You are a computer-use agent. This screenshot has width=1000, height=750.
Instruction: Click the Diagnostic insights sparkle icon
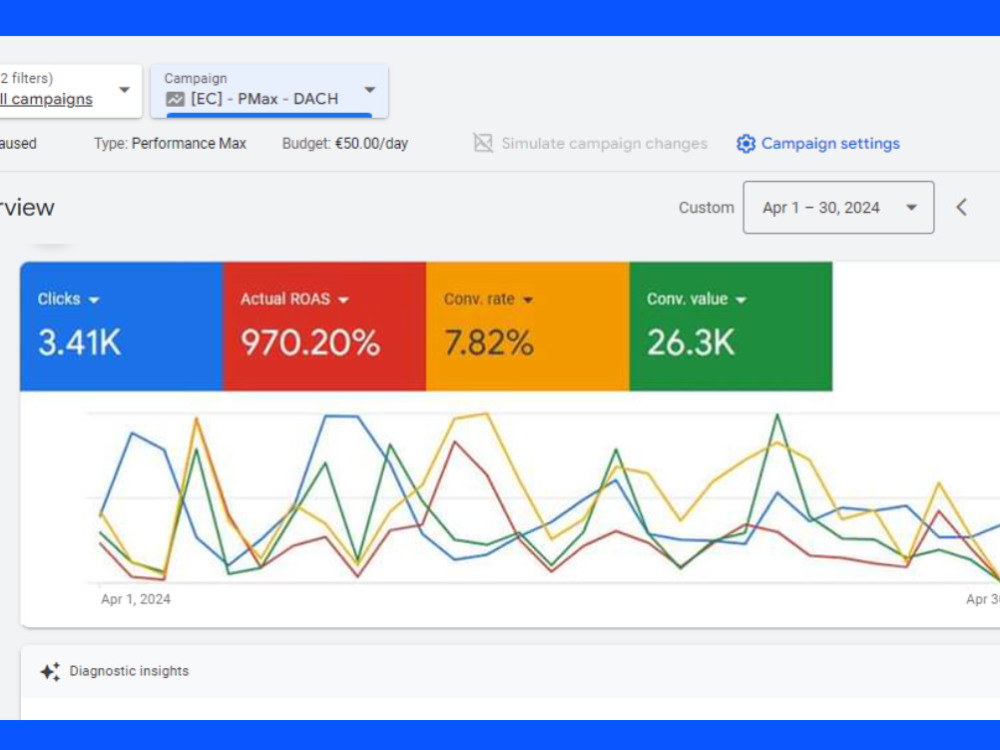point(50,672)
